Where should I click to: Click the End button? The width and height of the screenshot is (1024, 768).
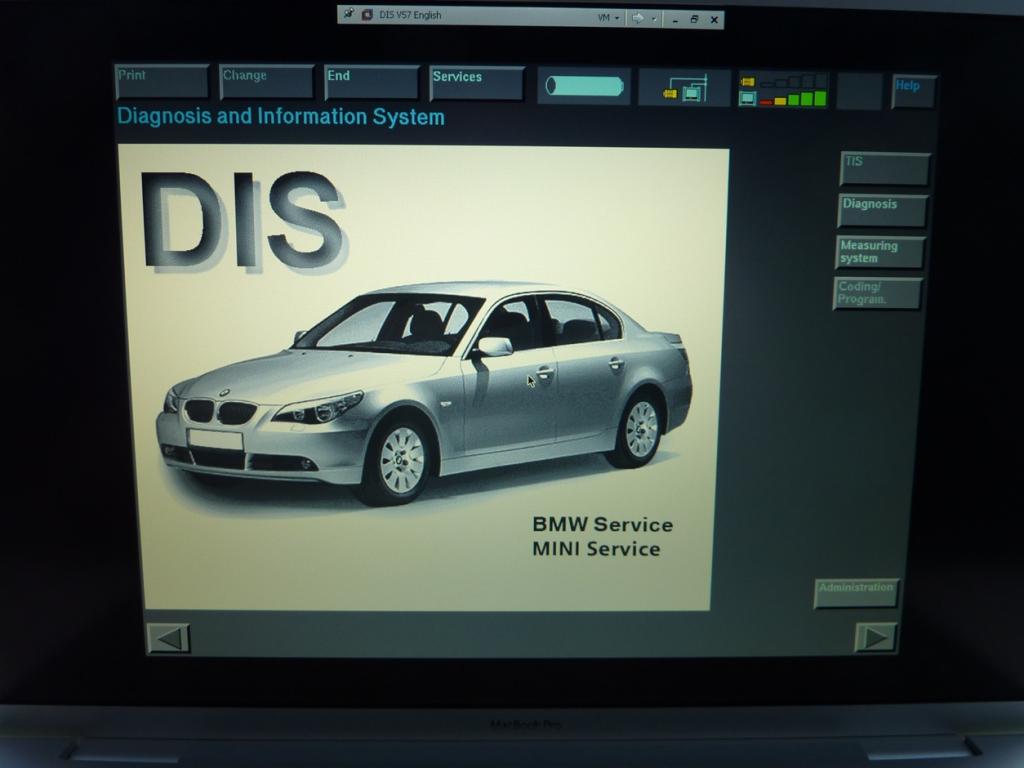click(x=372, y=83)
